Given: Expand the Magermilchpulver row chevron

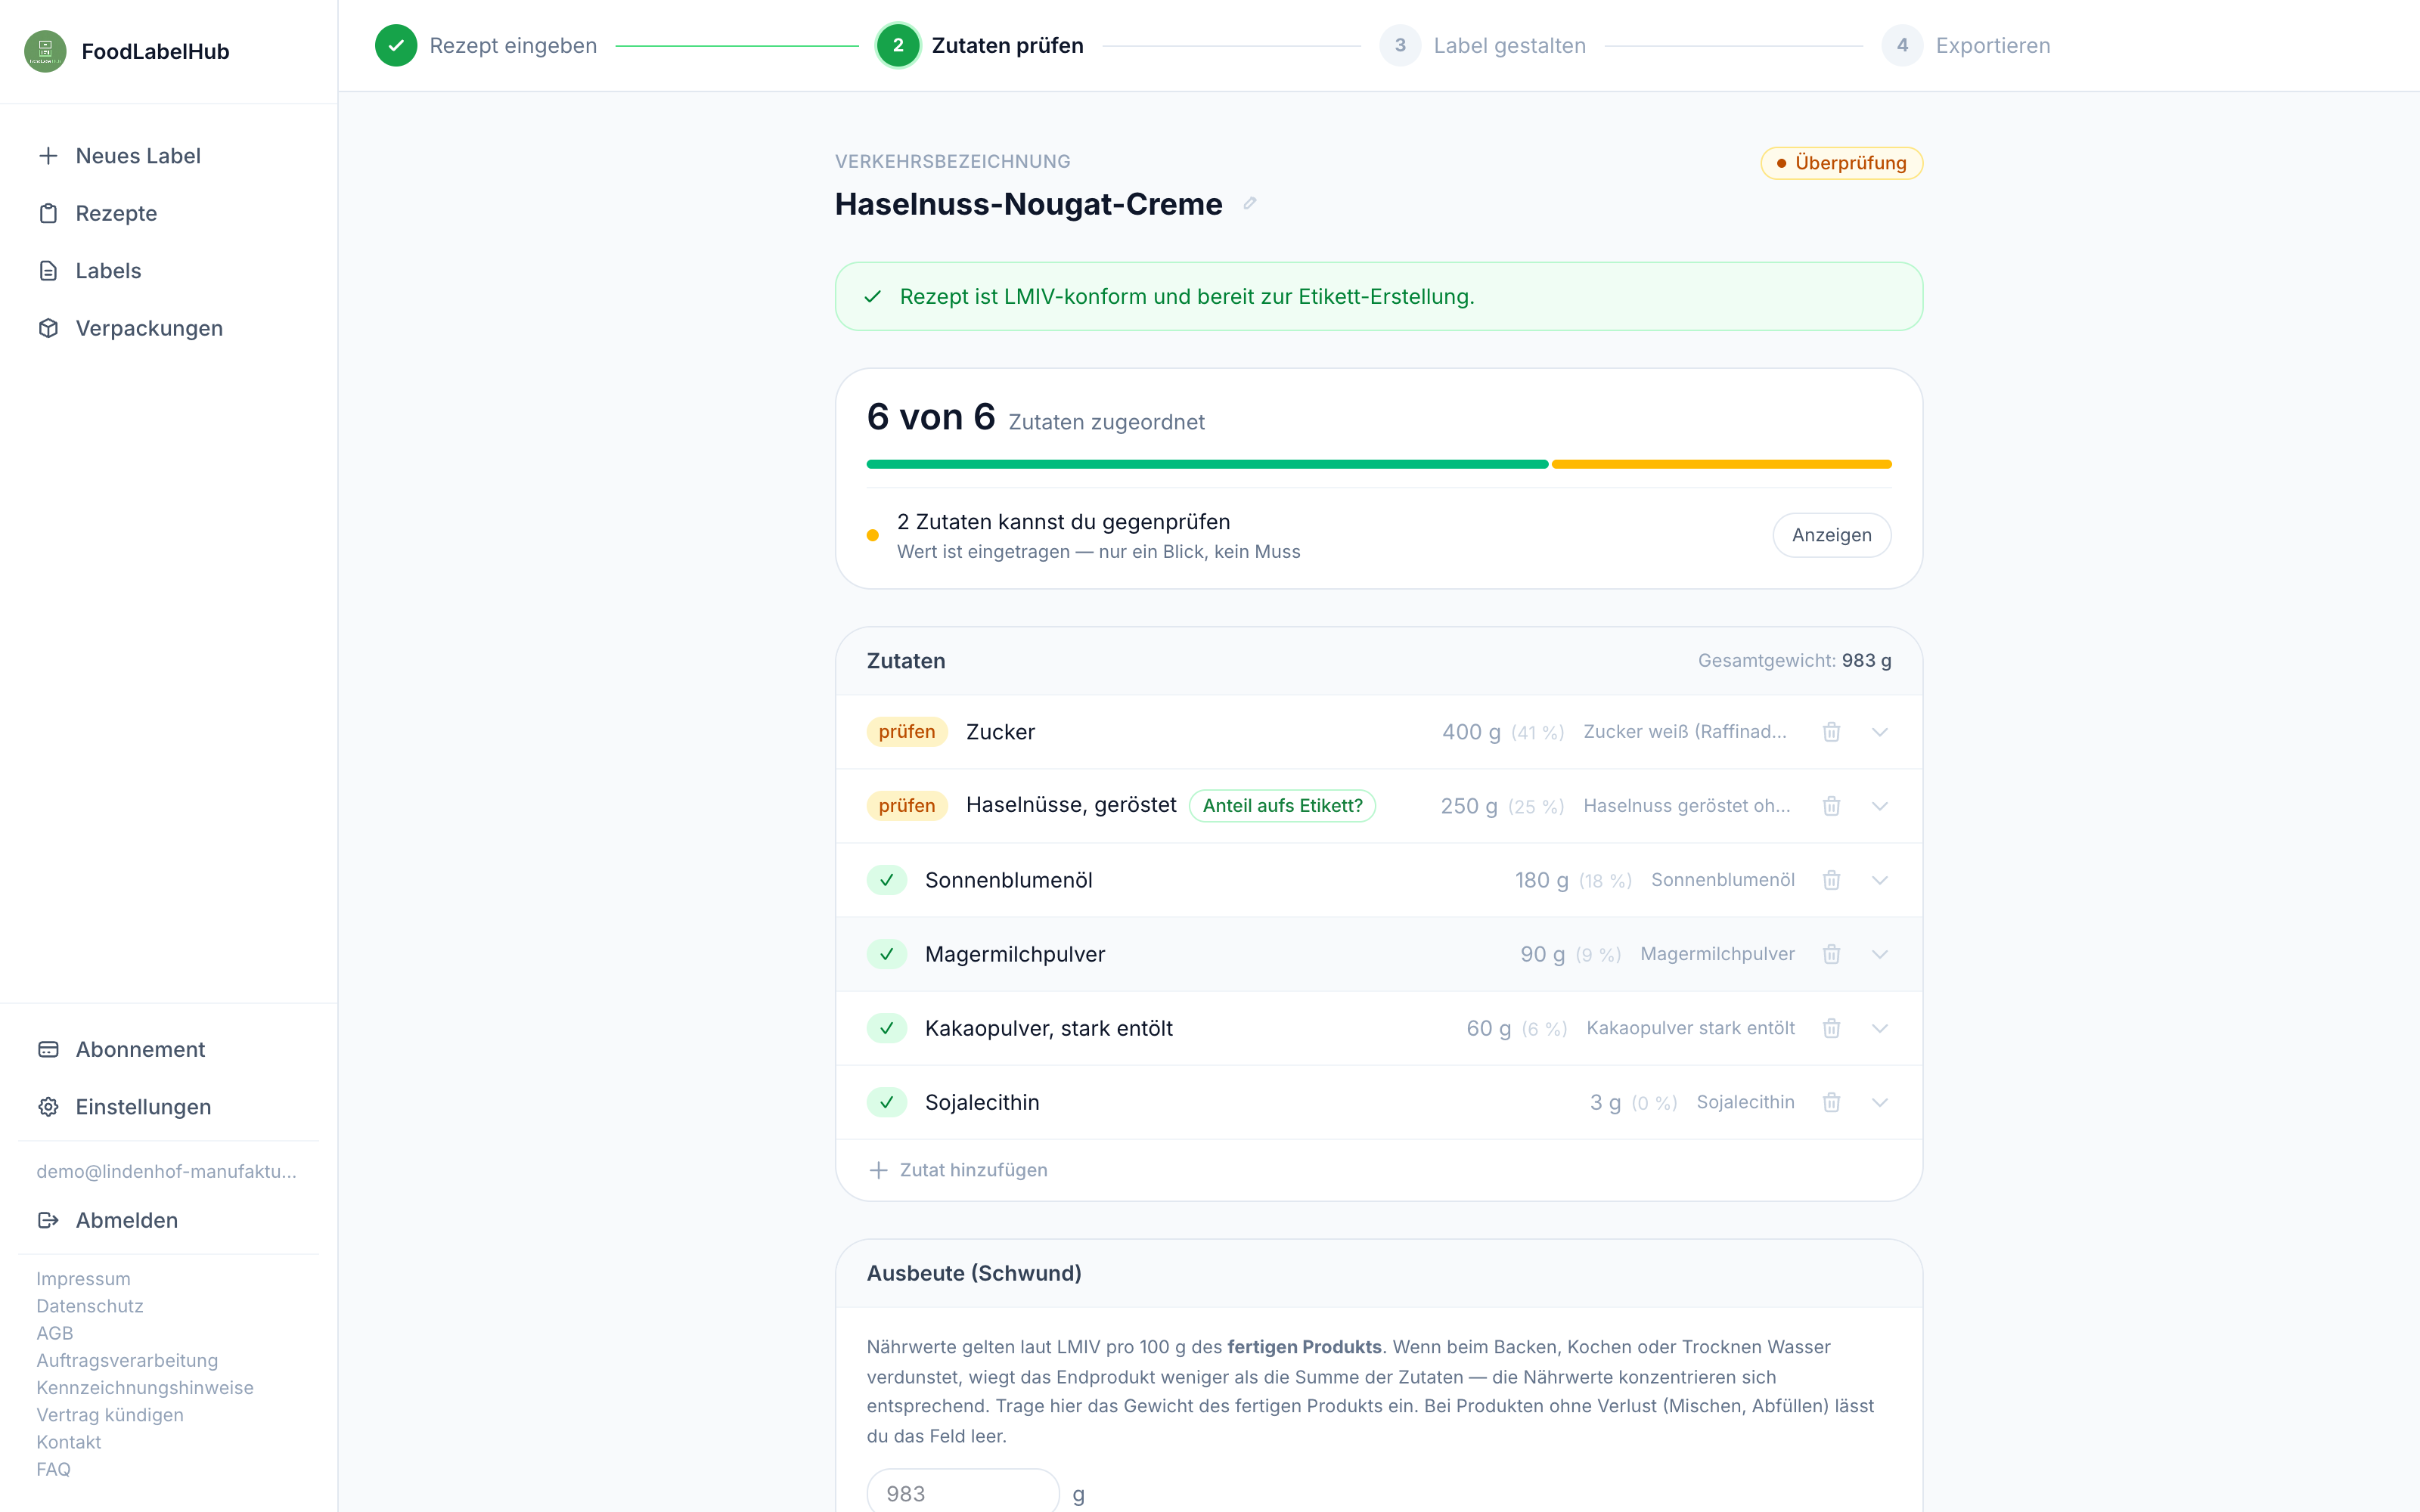Looking at the screenshot, I should click(x=1880, y=954).
